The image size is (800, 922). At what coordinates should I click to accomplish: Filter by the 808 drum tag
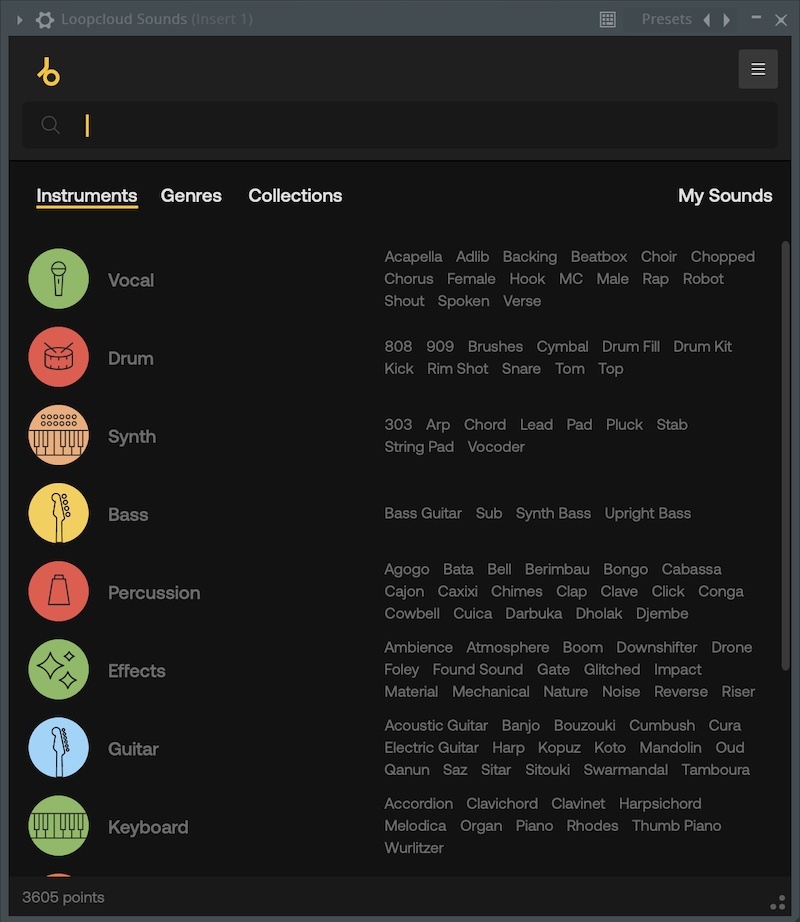pyautogui.click(x=398, y=347)
